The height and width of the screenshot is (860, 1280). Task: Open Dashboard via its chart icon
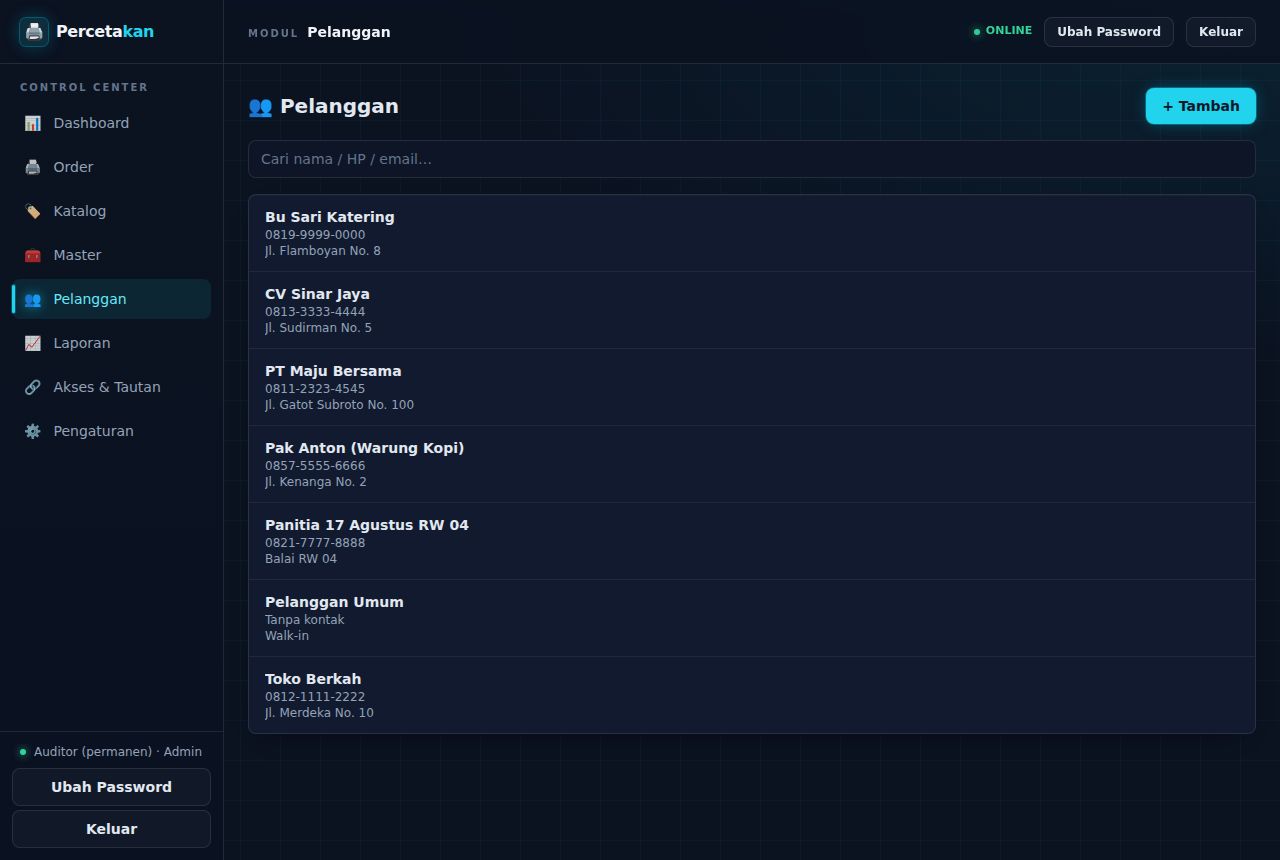pos(33,123)
